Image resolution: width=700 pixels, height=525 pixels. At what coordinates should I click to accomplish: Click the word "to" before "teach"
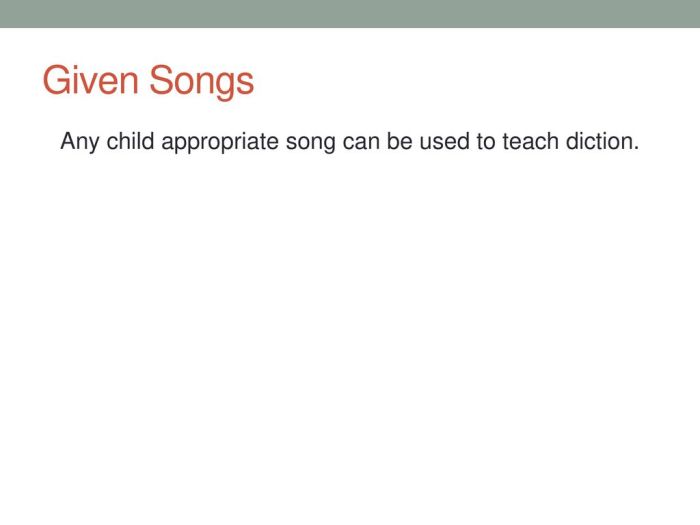point(486,142)
